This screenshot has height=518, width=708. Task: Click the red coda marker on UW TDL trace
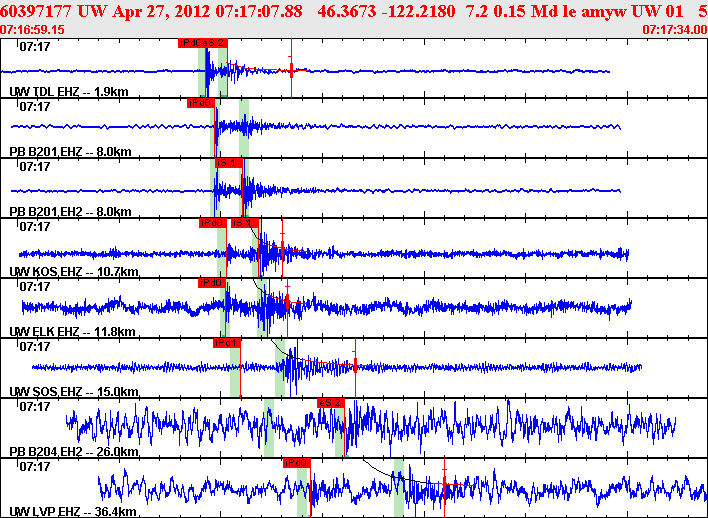pyautogui.click(x=291, y=70)
